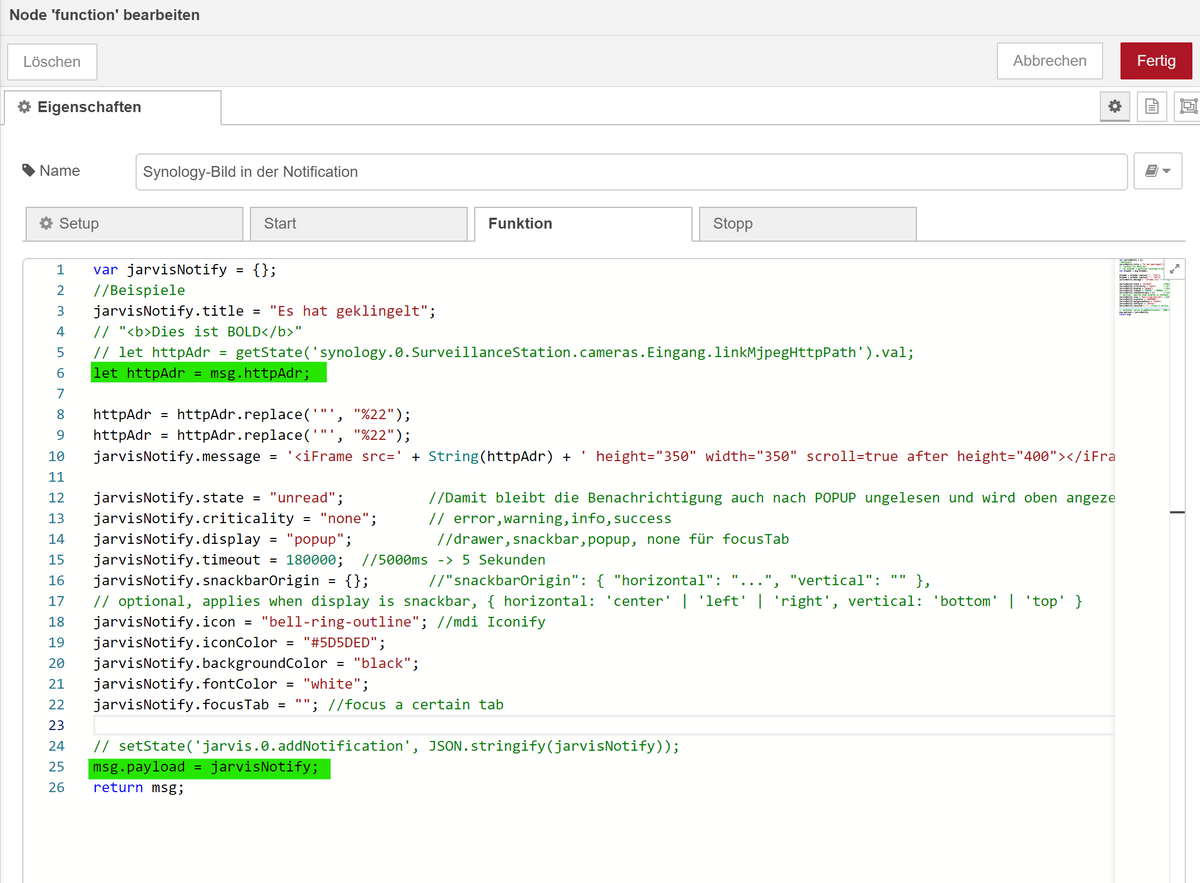Screen dimensions: 1200x883
Task: Click line 8 httpAdr.replace statement
Action: 252,414
